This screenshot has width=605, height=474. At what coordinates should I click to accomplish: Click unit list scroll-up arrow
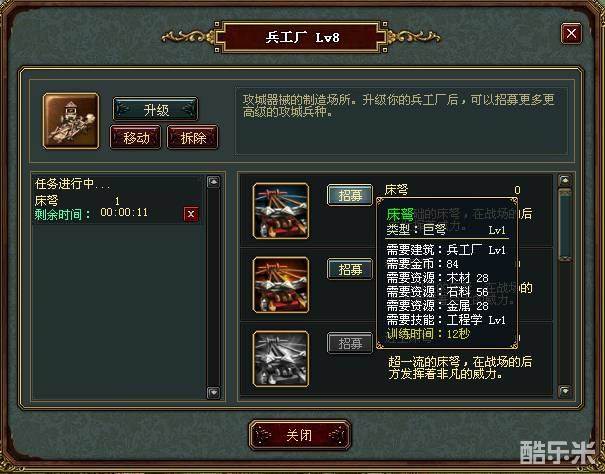pyautogui.click(x=565, y=180)
